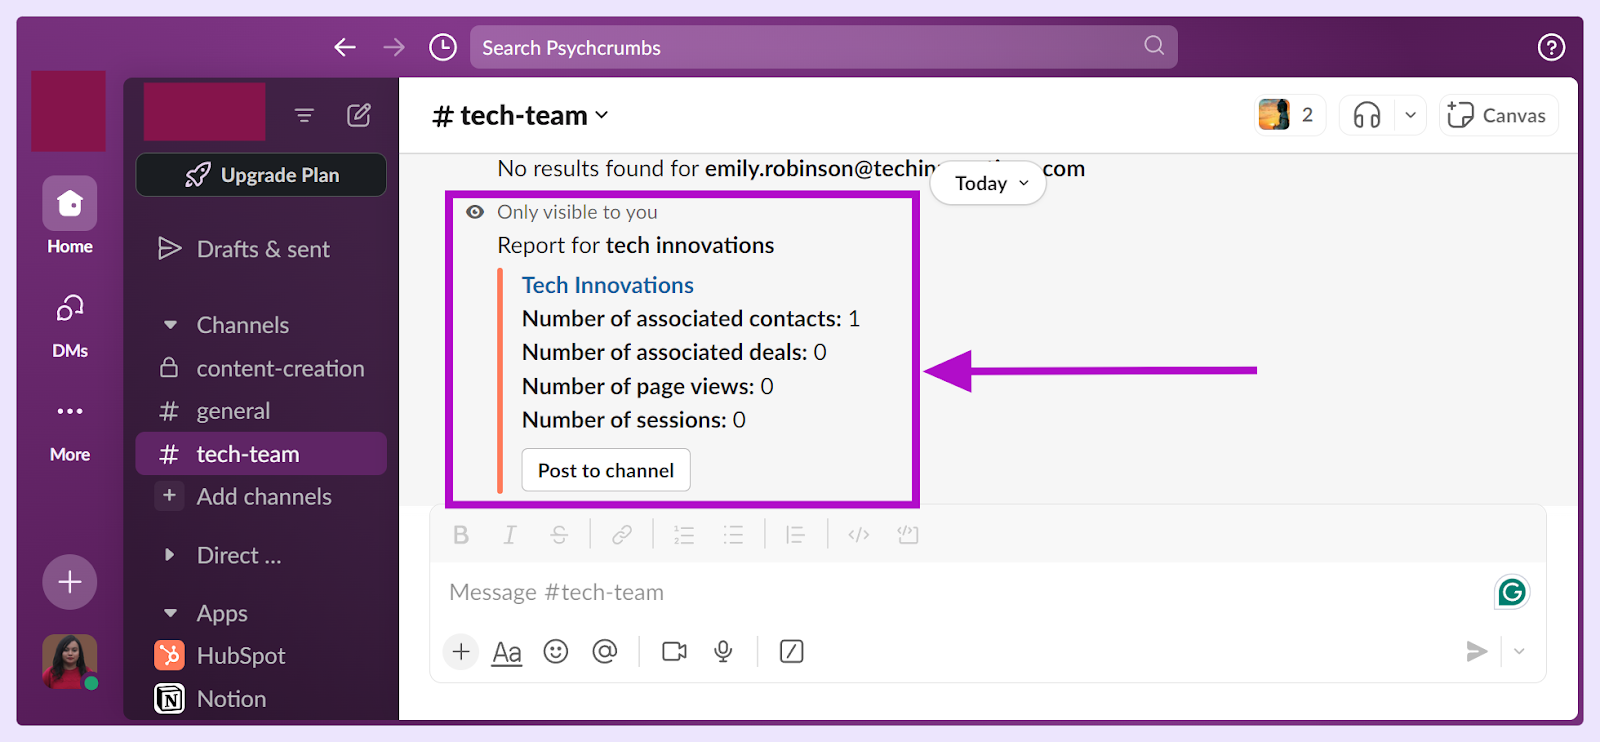
Task: View channel members showing count 2
Action: coord(1289,115)
